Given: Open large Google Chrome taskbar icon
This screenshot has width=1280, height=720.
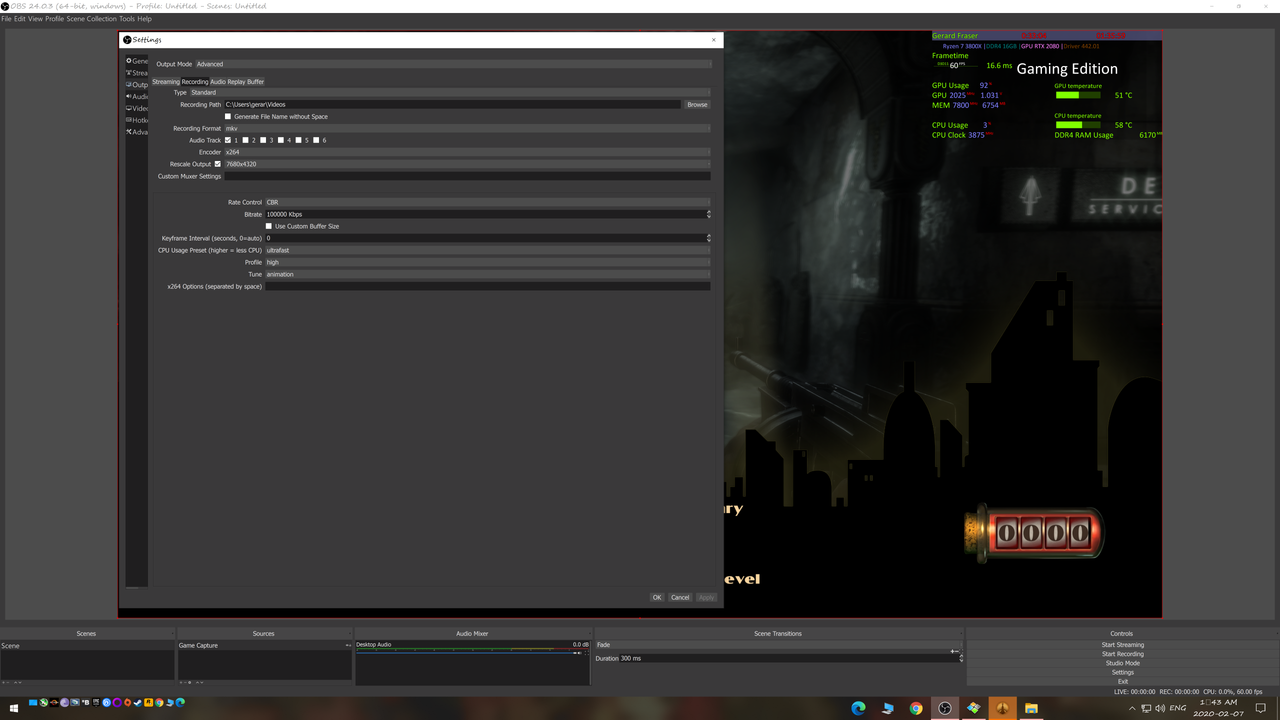Looking at the screenshot, I should pos(916,708).
